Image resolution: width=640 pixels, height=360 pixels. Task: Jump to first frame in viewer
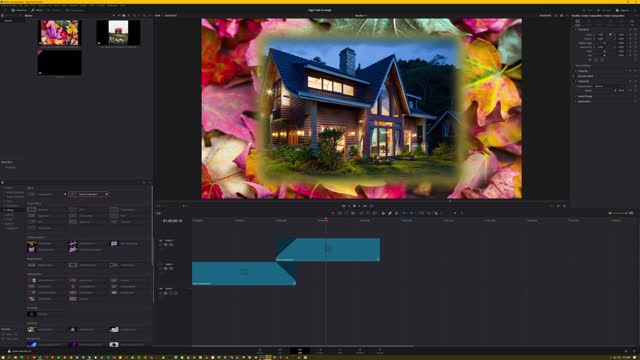coord(343,206)
